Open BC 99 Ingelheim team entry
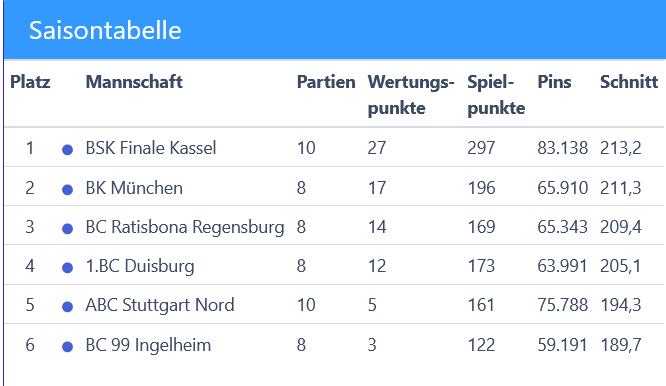 (x=148, y=345)
